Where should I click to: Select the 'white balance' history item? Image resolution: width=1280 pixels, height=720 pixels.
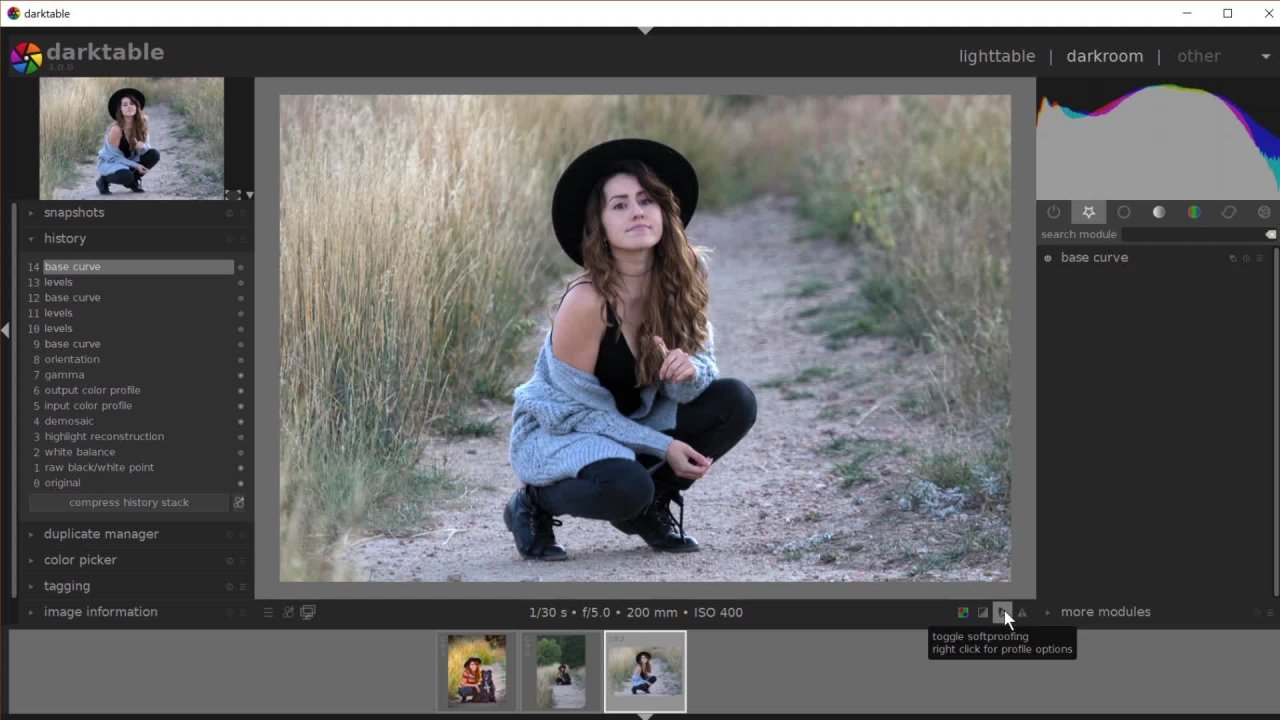(x=80, y=452)
